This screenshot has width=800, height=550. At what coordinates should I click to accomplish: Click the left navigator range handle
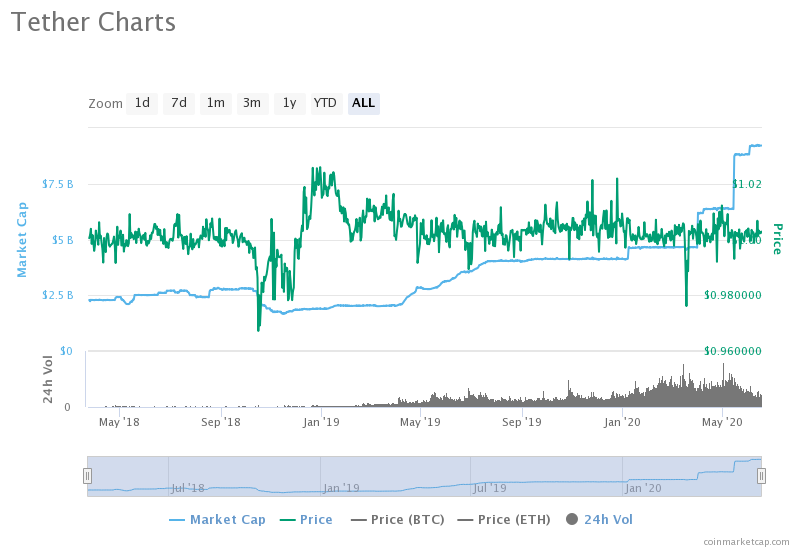tap(87, 476)
